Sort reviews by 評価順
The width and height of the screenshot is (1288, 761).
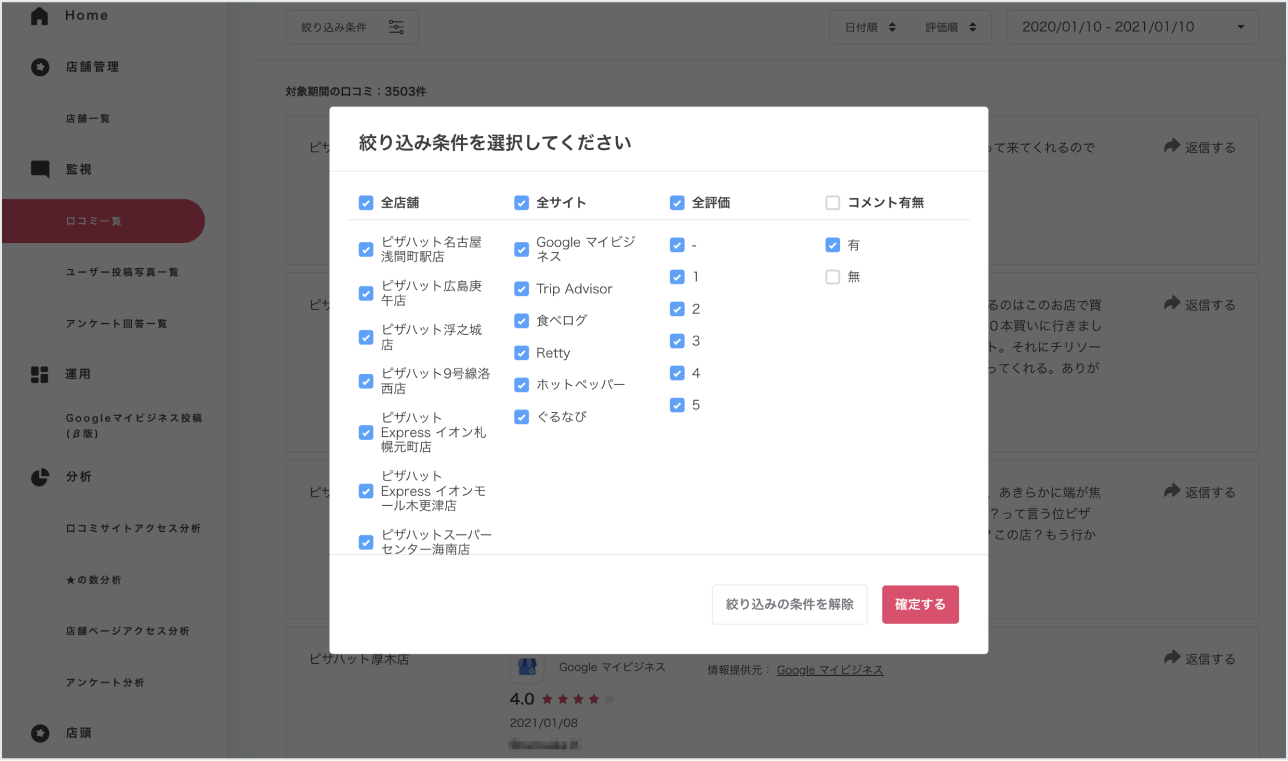951,27
